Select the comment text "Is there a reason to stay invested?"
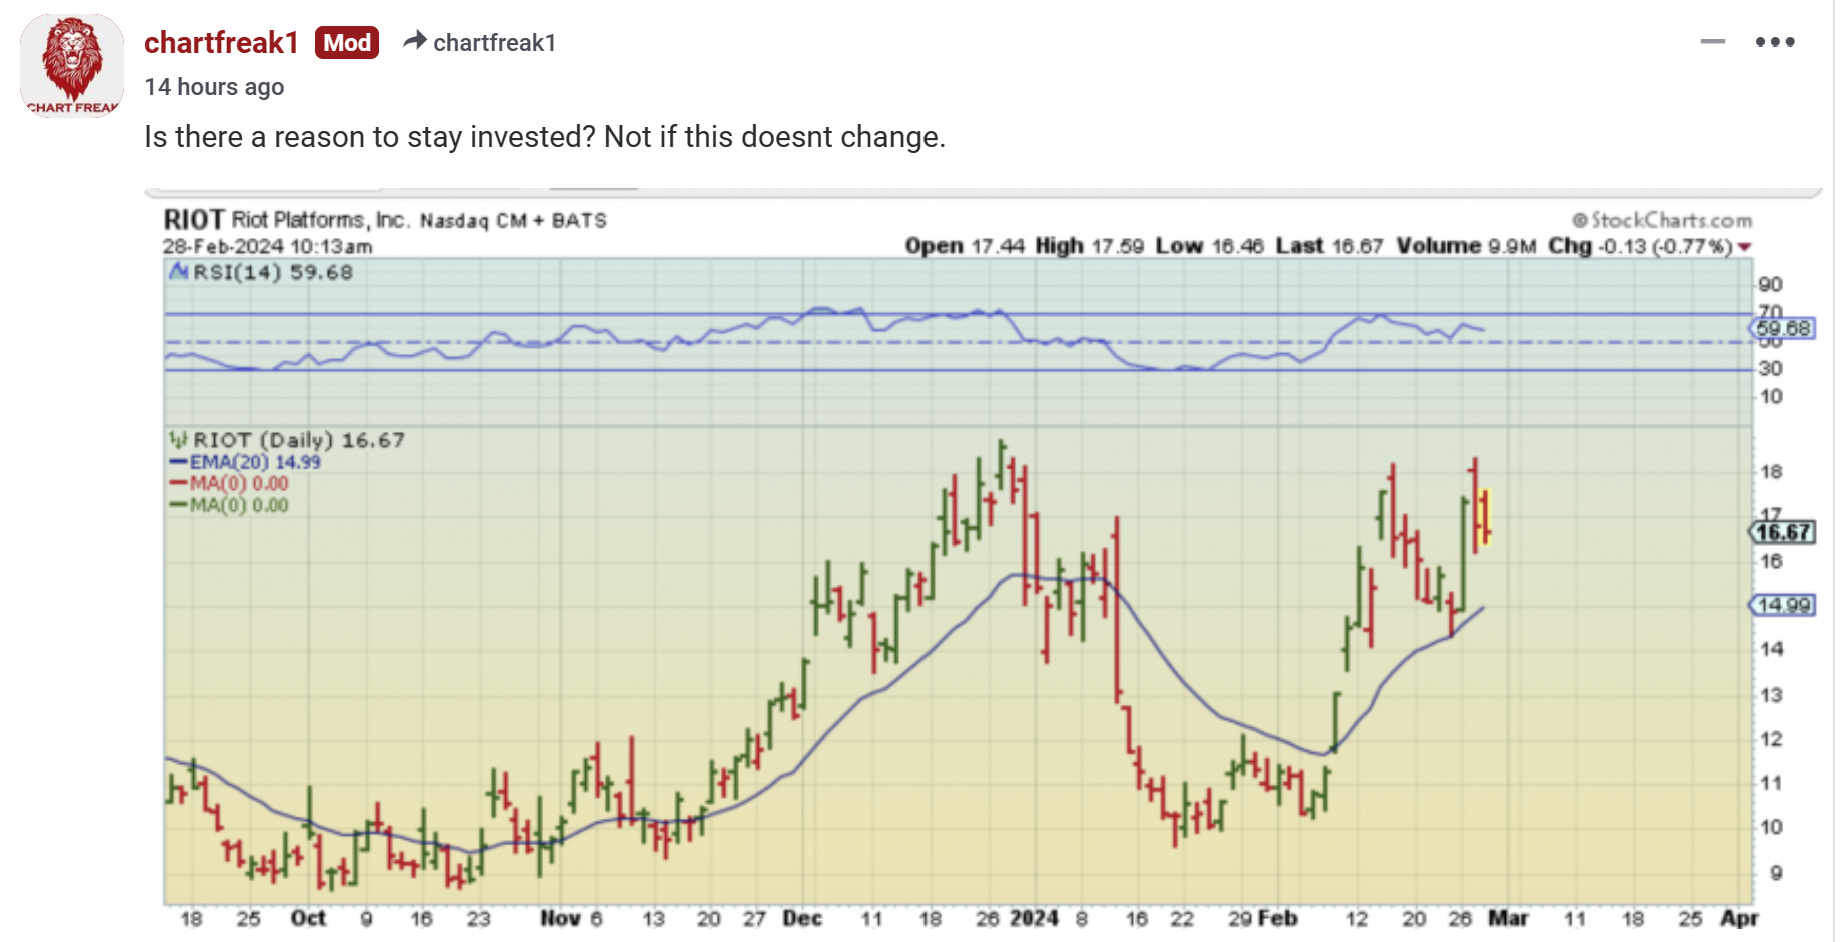 [370, 137]
